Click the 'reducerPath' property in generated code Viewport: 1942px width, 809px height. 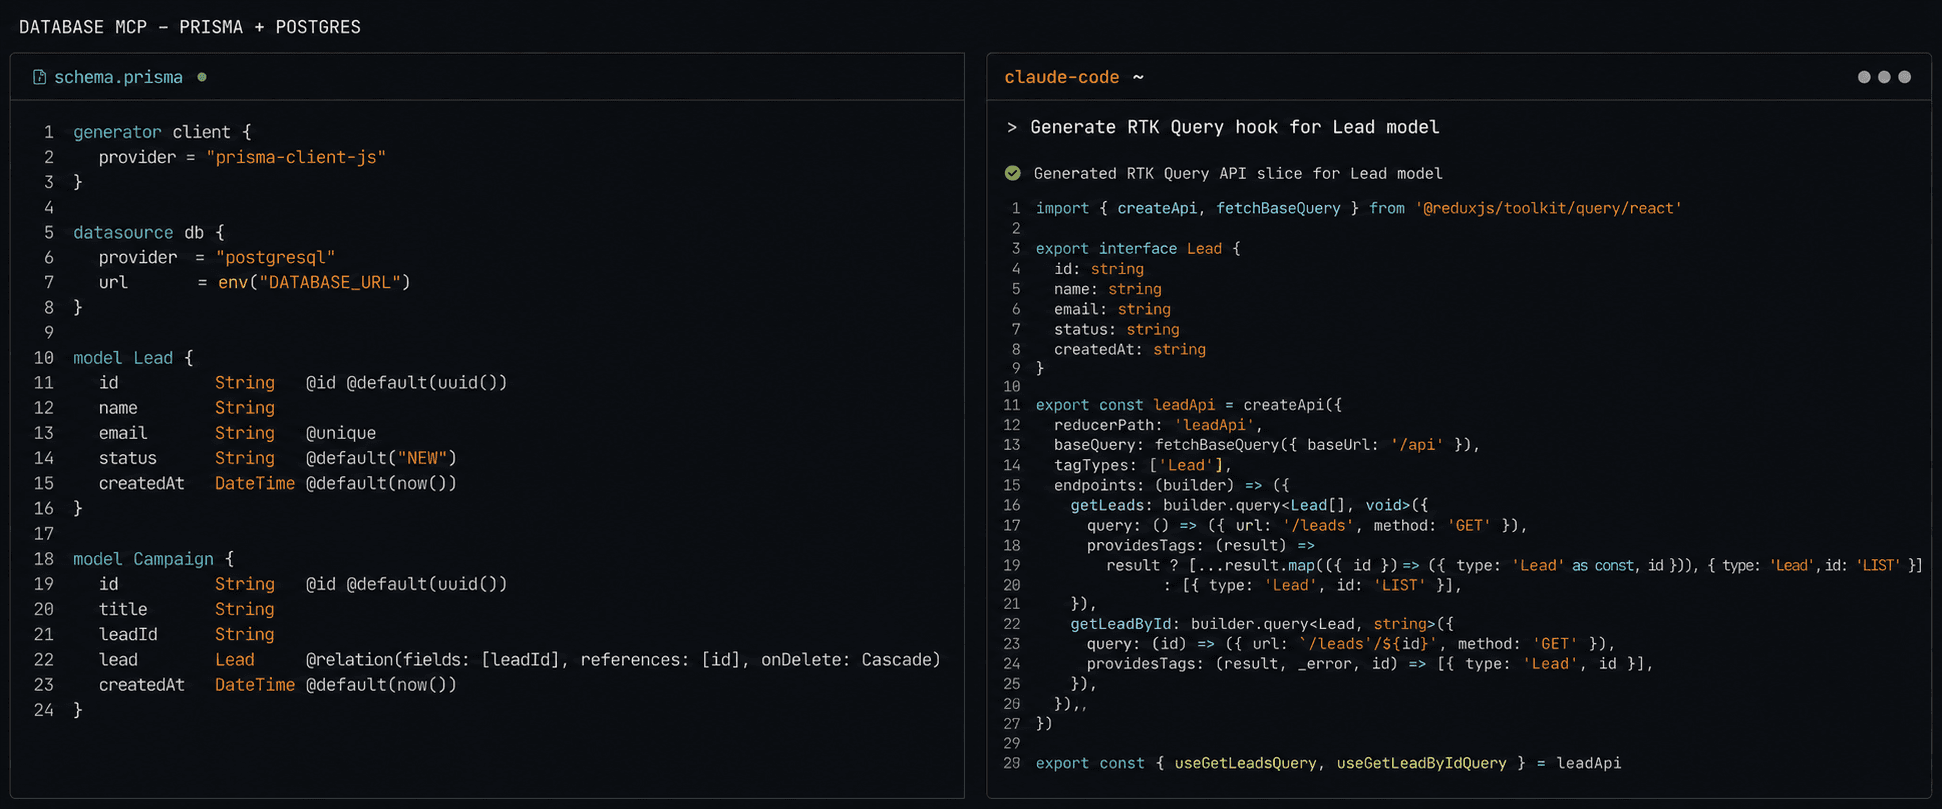coord(1105,425)
